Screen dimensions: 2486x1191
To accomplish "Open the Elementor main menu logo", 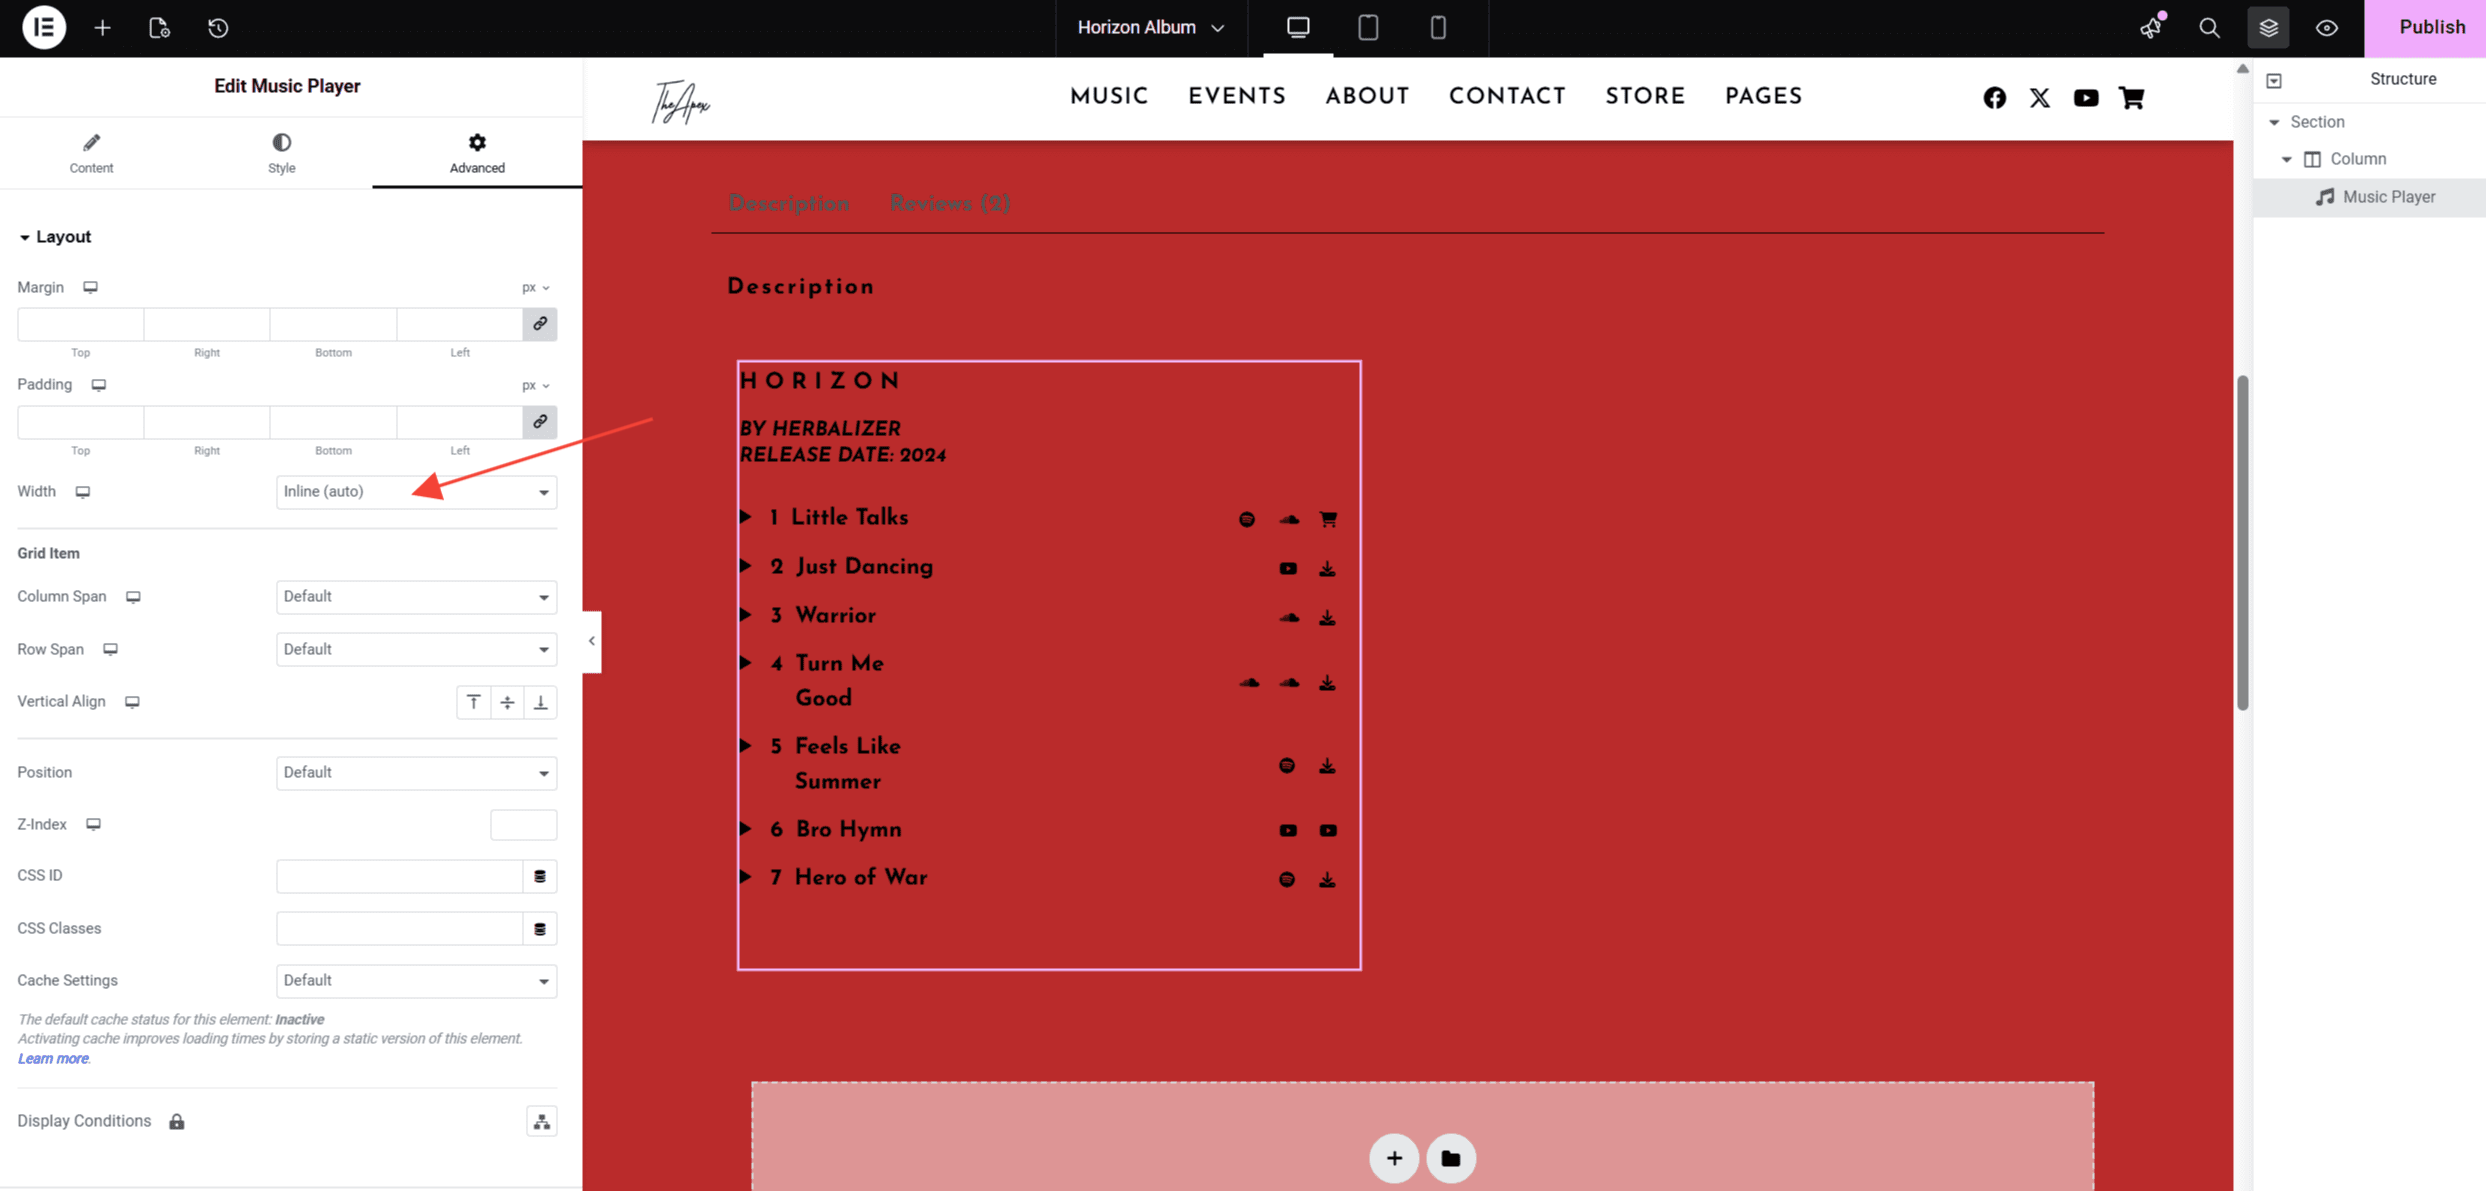I will click(x=43, y=27).
